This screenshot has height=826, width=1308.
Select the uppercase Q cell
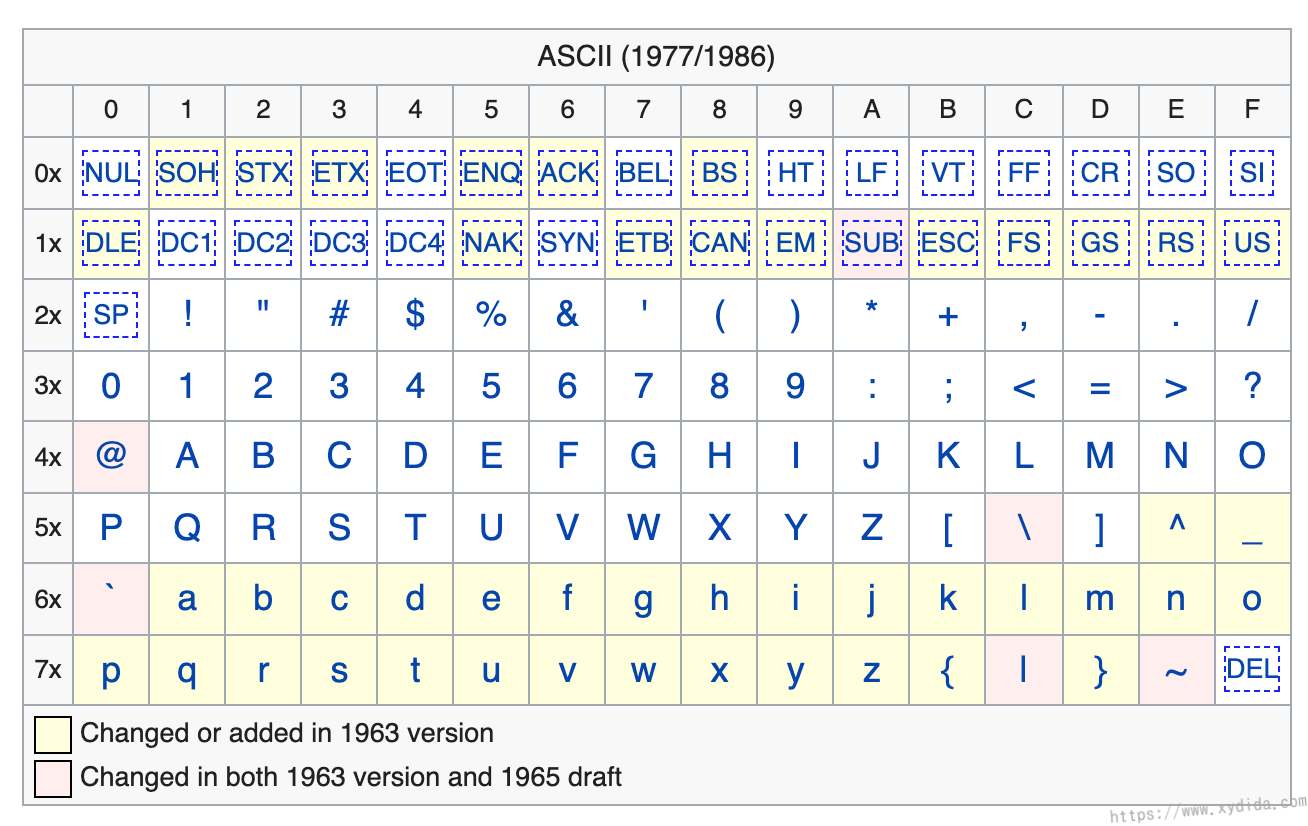tap(187, 528)
